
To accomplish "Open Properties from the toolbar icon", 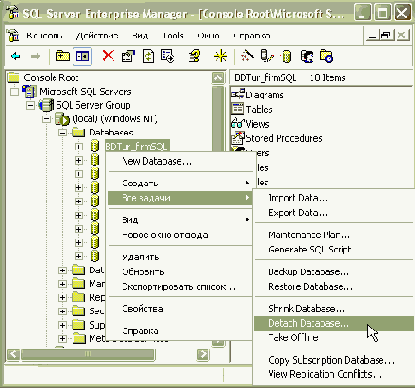I will [x=128, y=56].
